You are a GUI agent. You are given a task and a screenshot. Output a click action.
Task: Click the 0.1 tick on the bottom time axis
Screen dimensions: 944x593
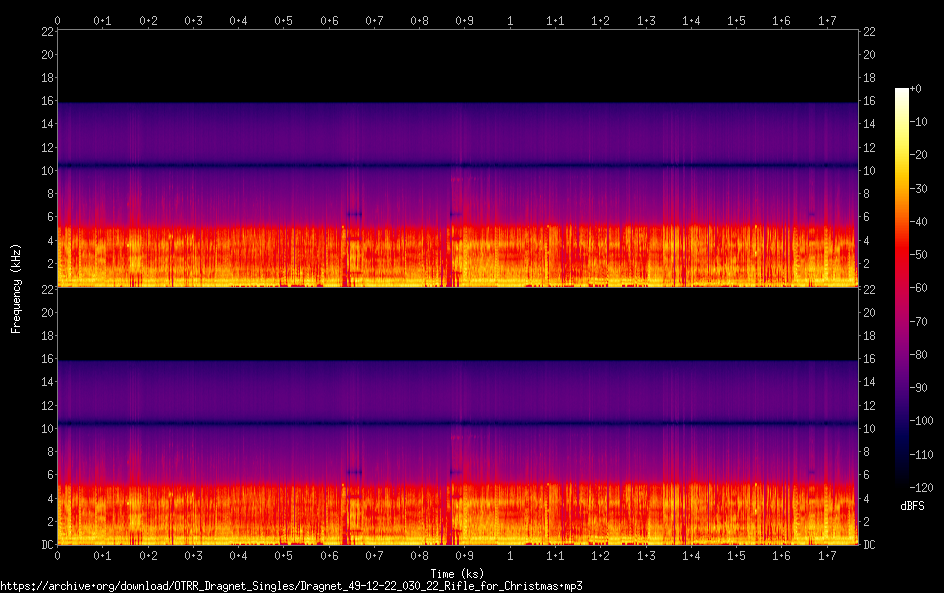[103, 556]
